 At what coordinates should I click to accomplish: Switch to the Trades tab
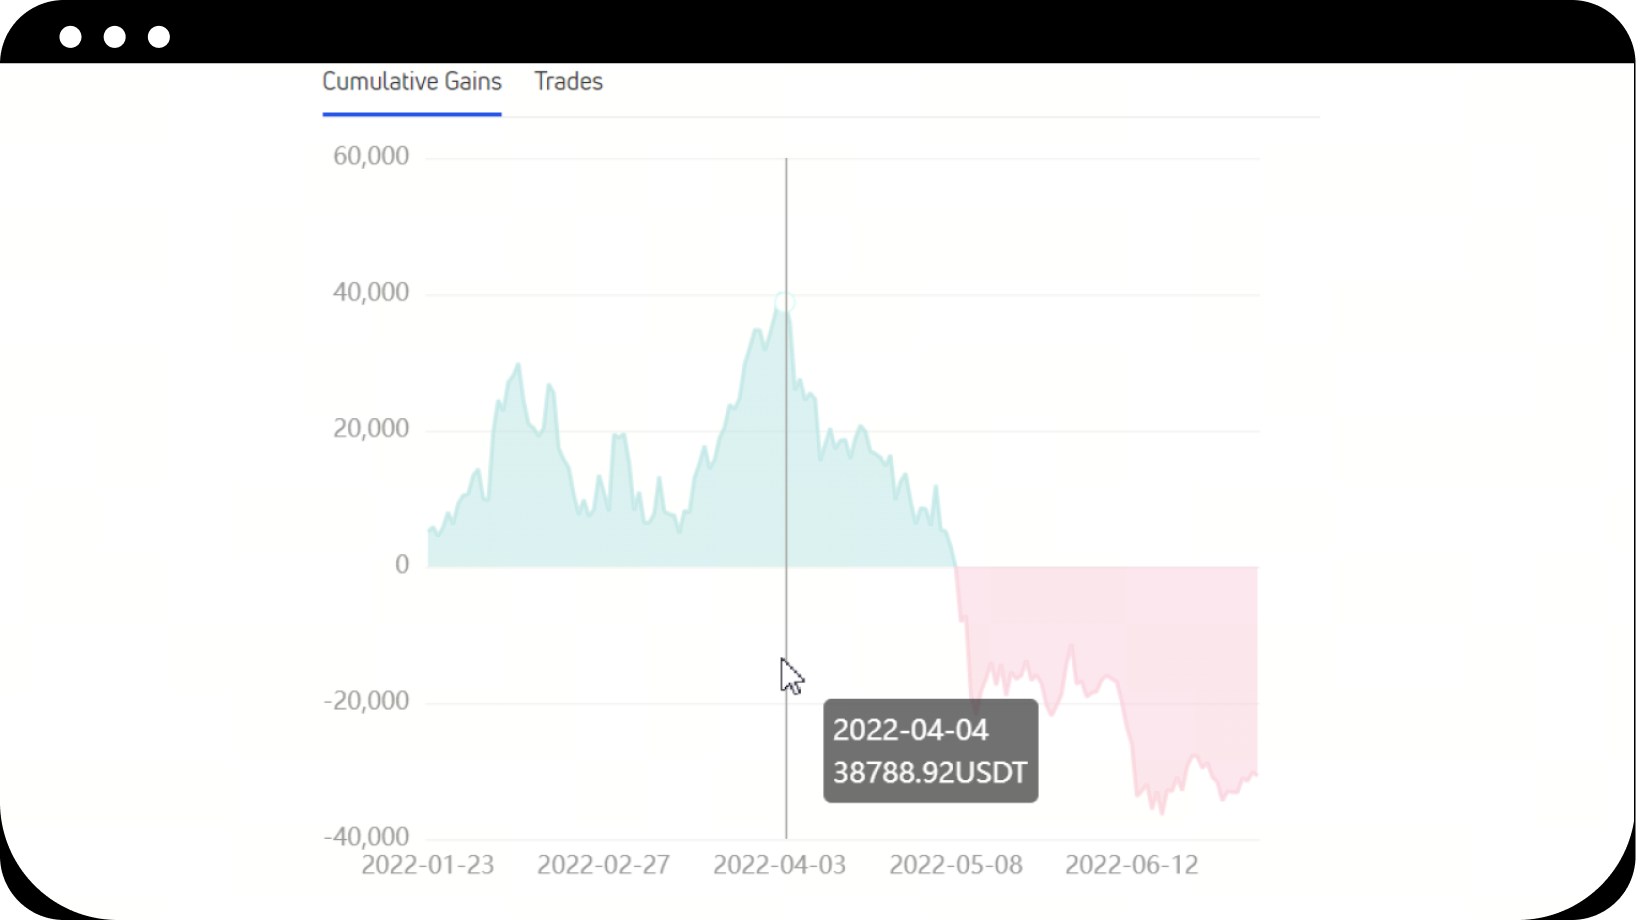(568, 81)
